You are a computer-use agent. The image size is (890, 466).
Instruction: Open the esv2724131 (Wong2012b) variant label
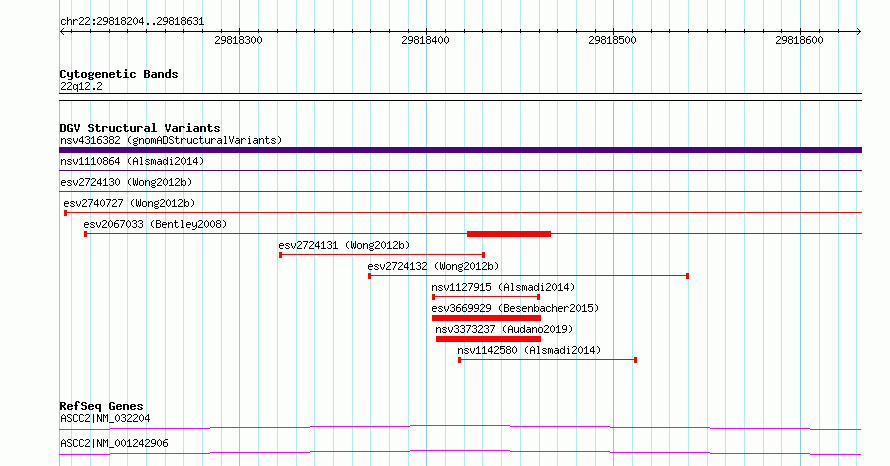click(344, 245)
